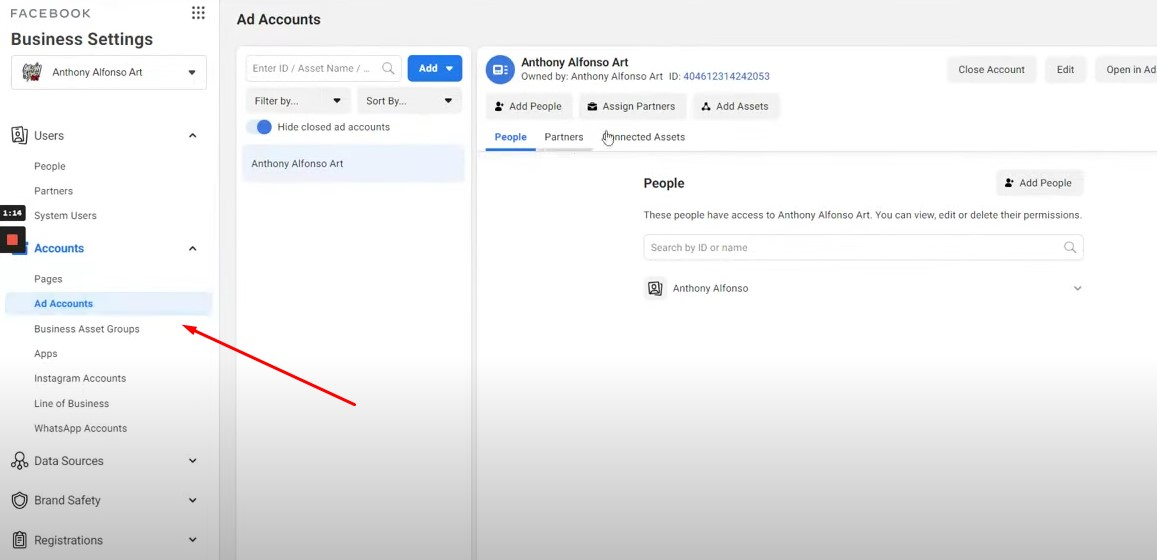The image size is (1157, 560).
Task: Switch to the Partners tab
Action: click(x=564, y=137)
